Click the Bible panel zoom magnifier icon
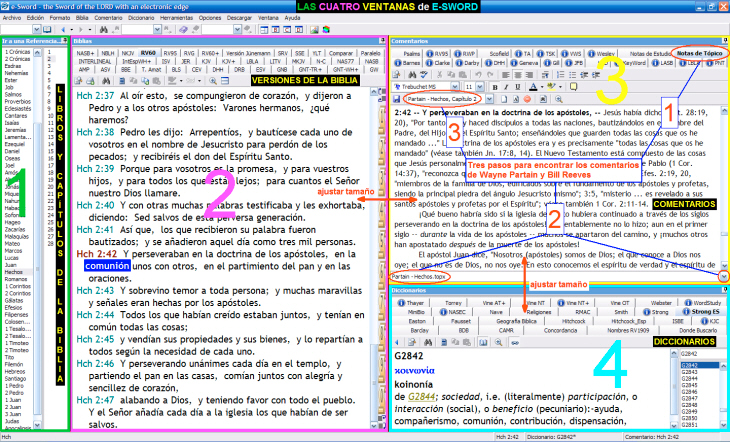Image resolution: width=730 pixels, height=442 pixels. [x=213, y=81]
